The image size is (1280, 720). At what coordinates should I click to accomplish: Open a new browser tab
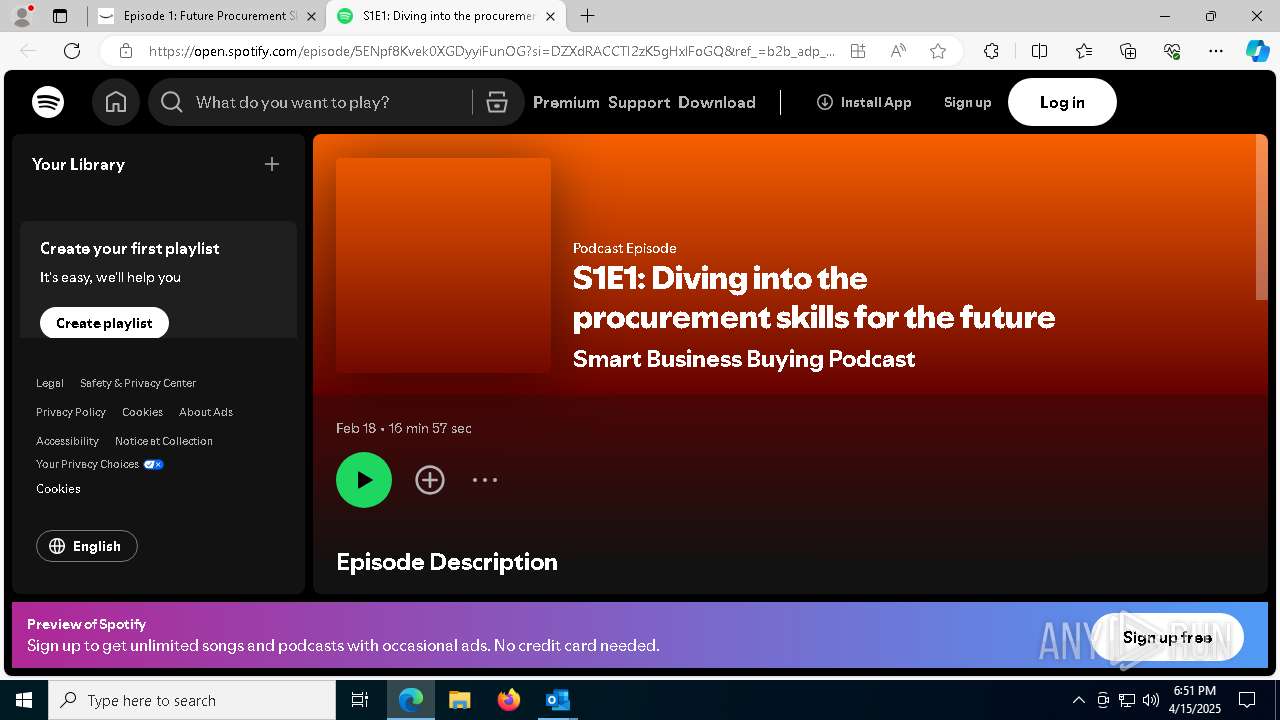click(588, 16)
